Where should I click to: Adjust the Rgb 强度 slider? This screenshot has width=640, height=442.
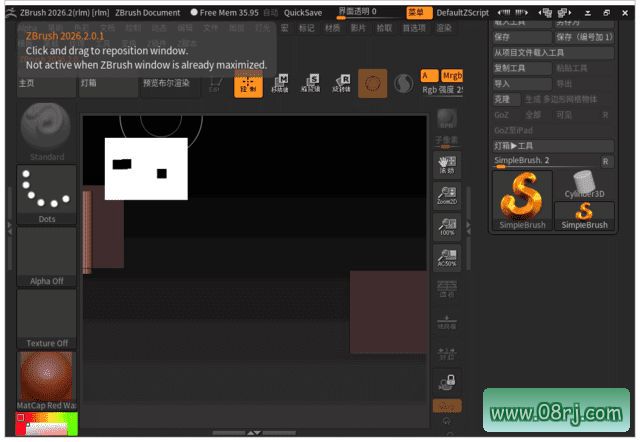(x=442, y=90)
